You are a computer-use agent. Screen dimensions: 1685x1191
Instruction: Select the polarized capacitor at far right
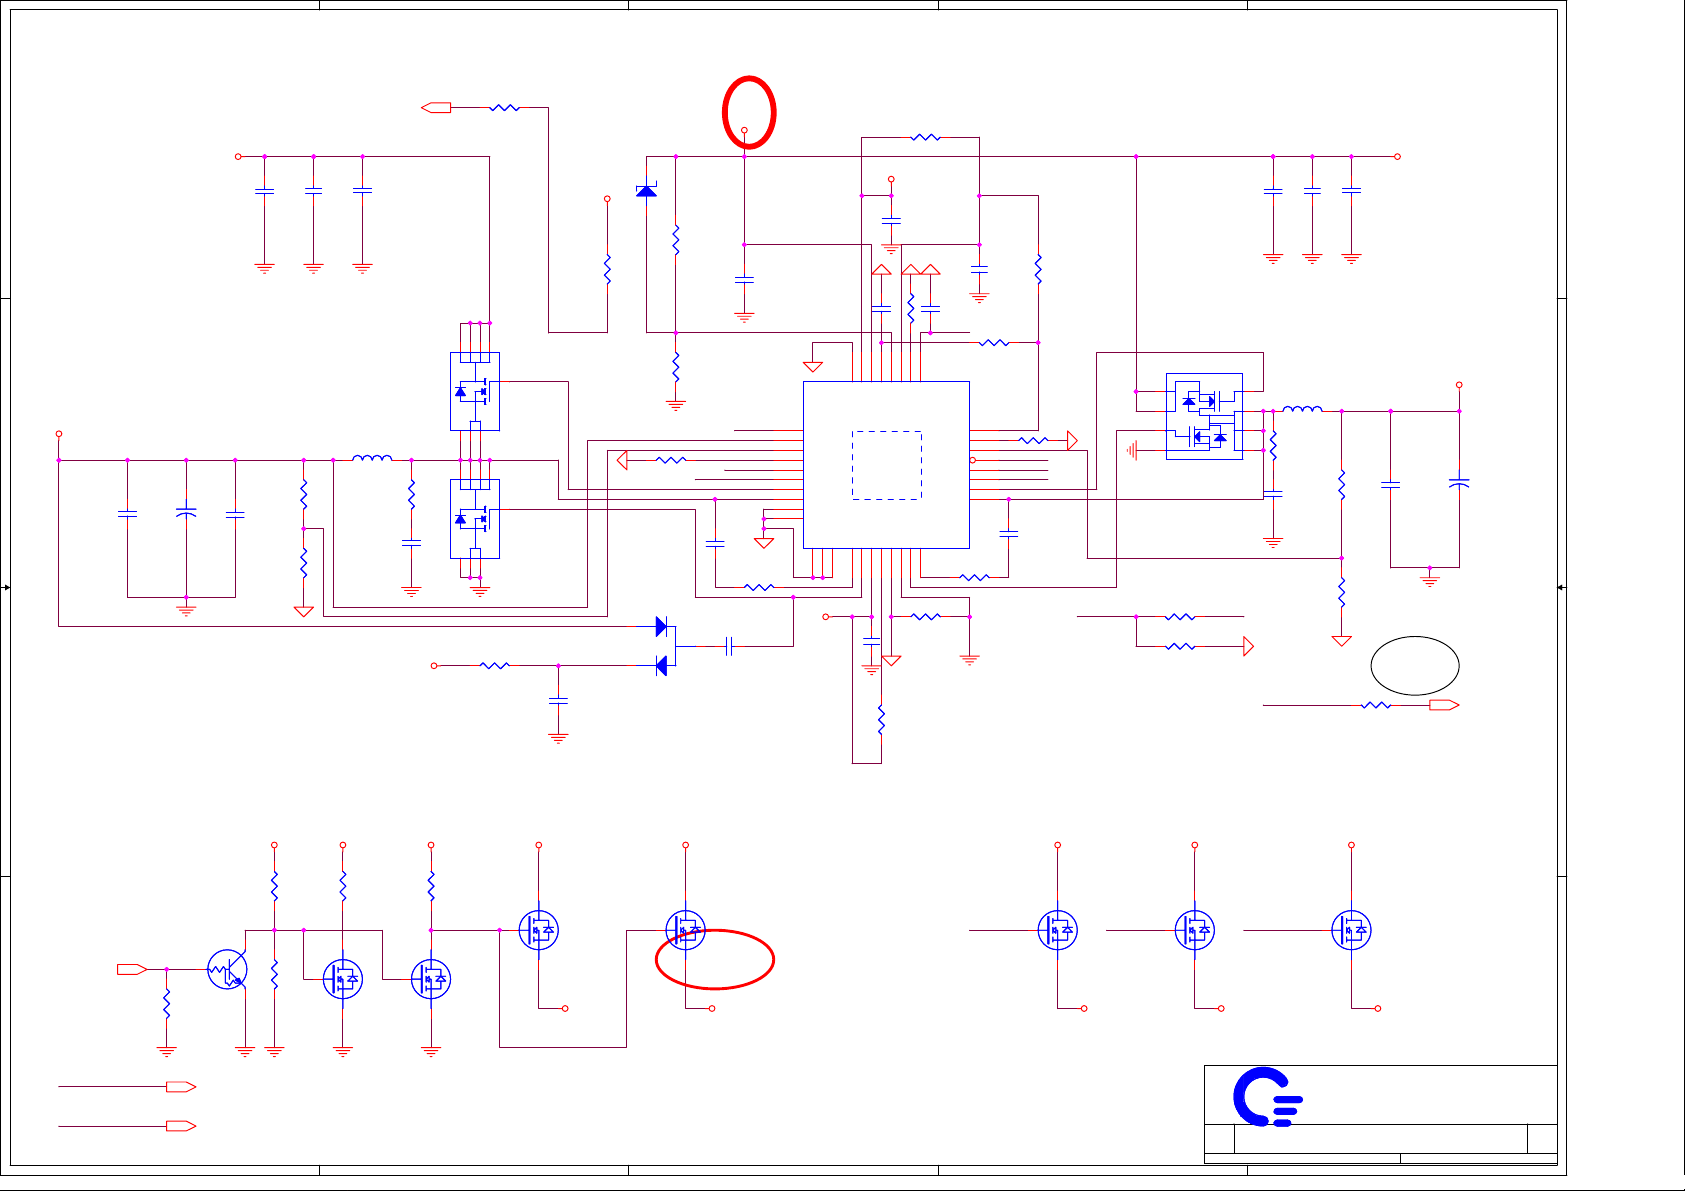(x=1459, y=483)
